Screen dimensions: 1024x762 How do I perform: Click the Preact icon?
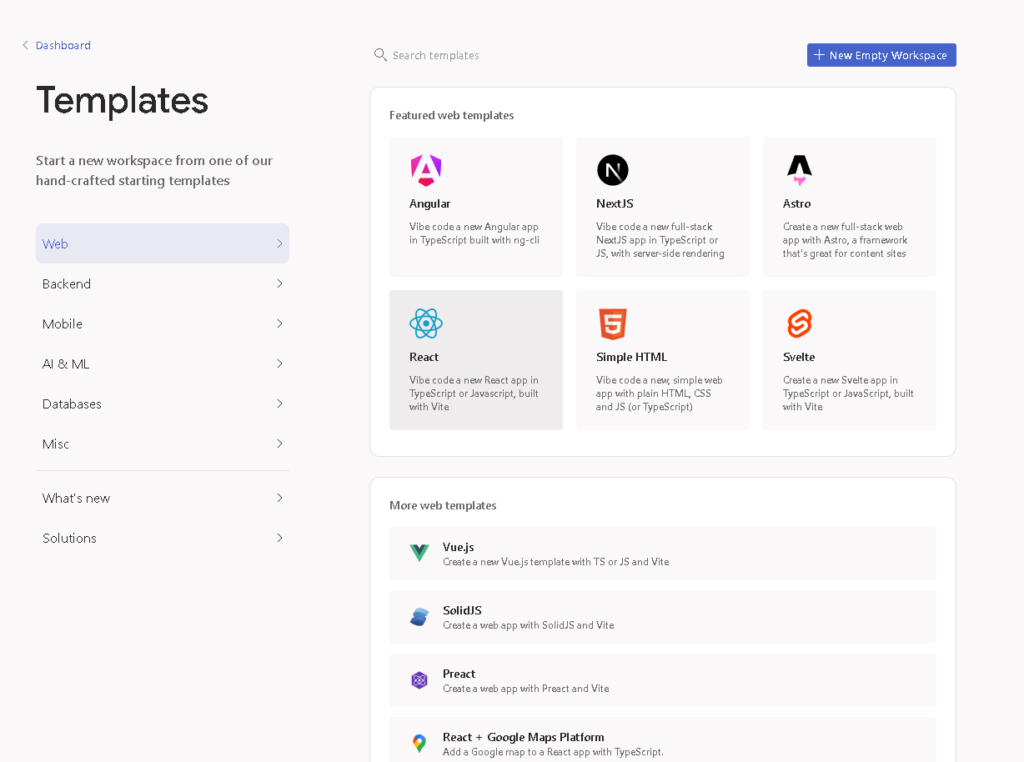coord(420,678)
